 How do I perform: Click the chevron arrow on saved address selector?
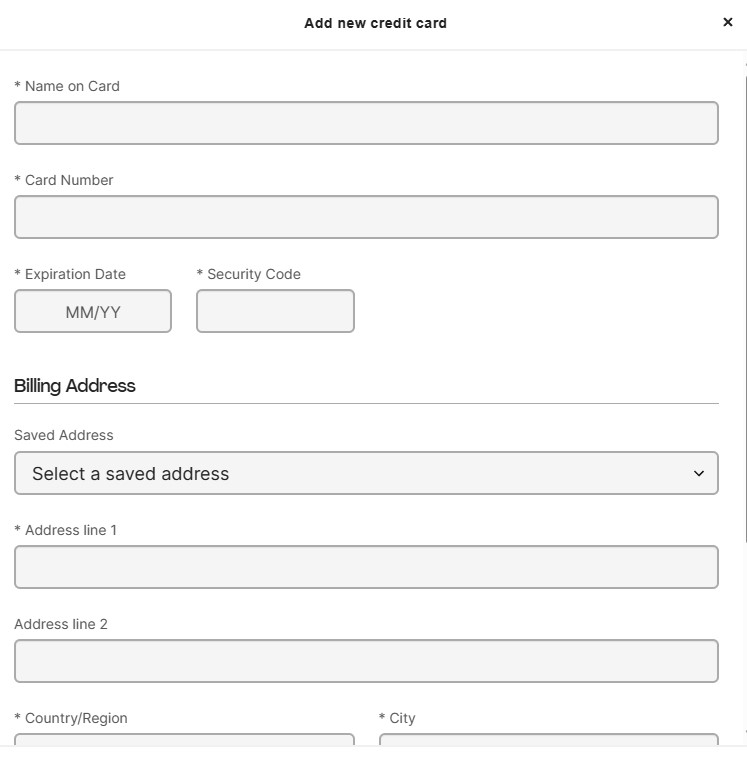699,473
